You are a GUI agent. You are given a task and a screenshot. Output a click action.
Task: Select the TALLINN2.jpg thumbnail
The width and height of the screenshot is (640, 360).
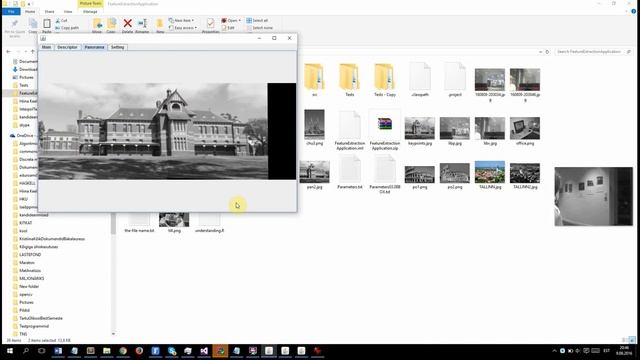(525, 173)
